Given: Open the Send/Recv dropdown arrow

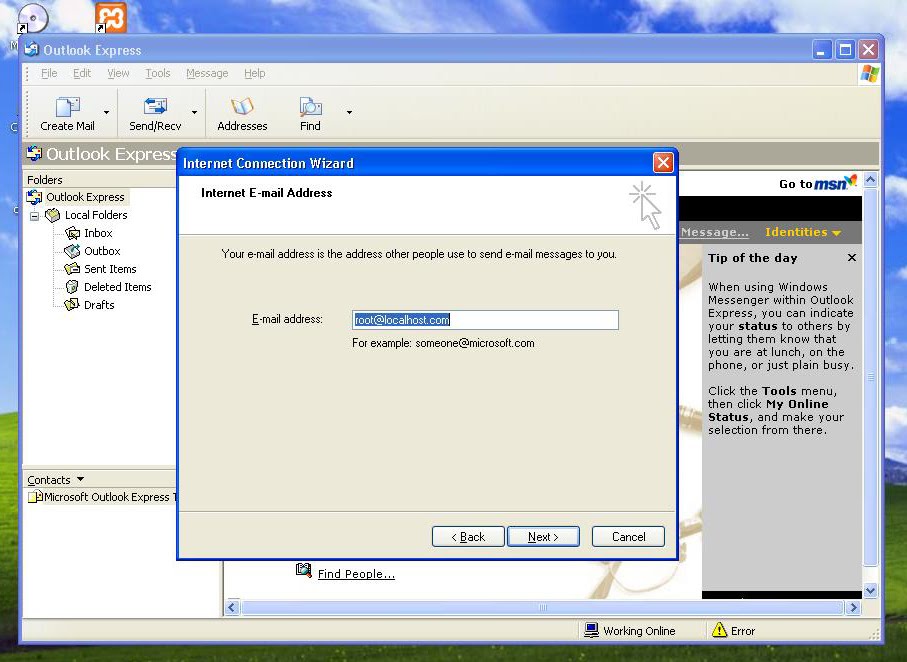Looking at the screenshot, I should [x=194, y=112].
